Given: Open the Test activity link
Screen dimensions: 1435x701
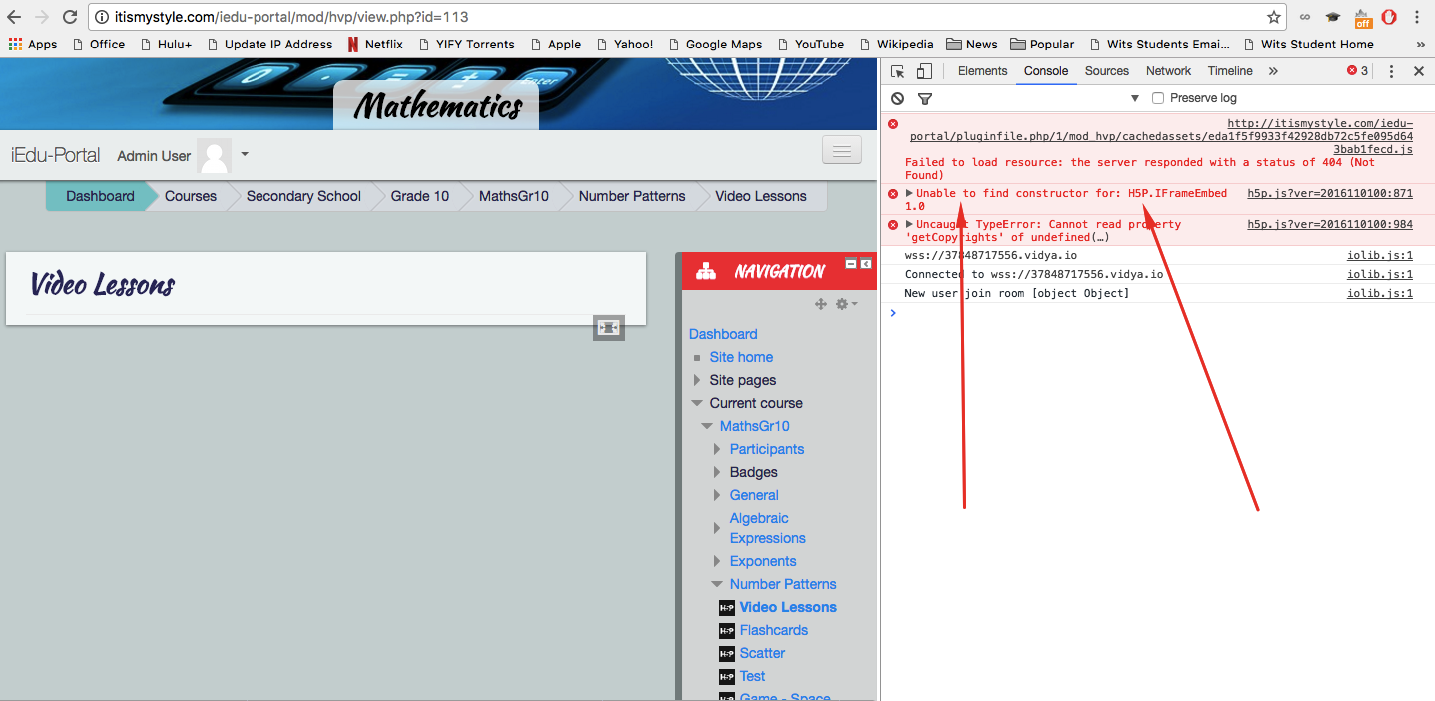Looking at the screenshot, I should (753, 676).
